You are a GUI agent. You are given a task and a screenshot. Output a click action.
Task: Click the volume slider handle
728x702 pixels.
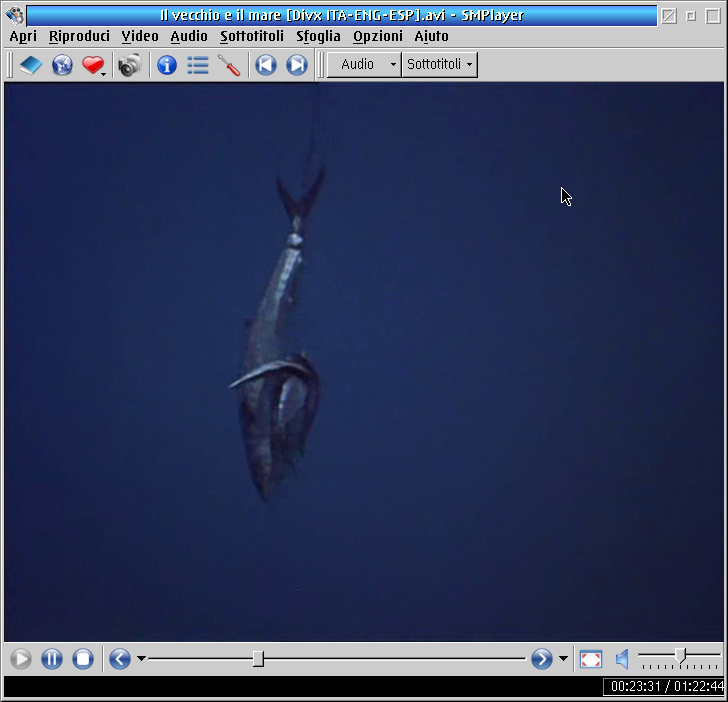point(680,656)
